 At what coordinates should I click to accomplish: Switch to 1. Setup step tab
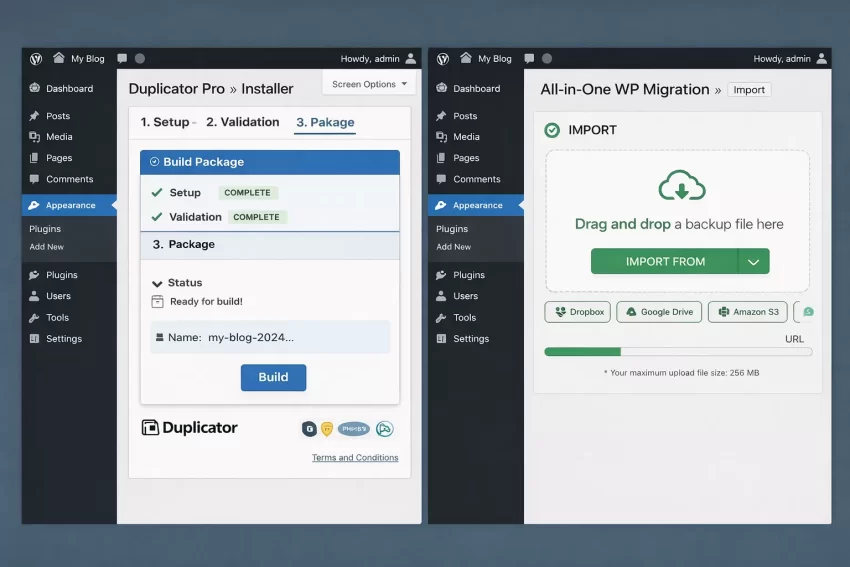click(165, 122)
